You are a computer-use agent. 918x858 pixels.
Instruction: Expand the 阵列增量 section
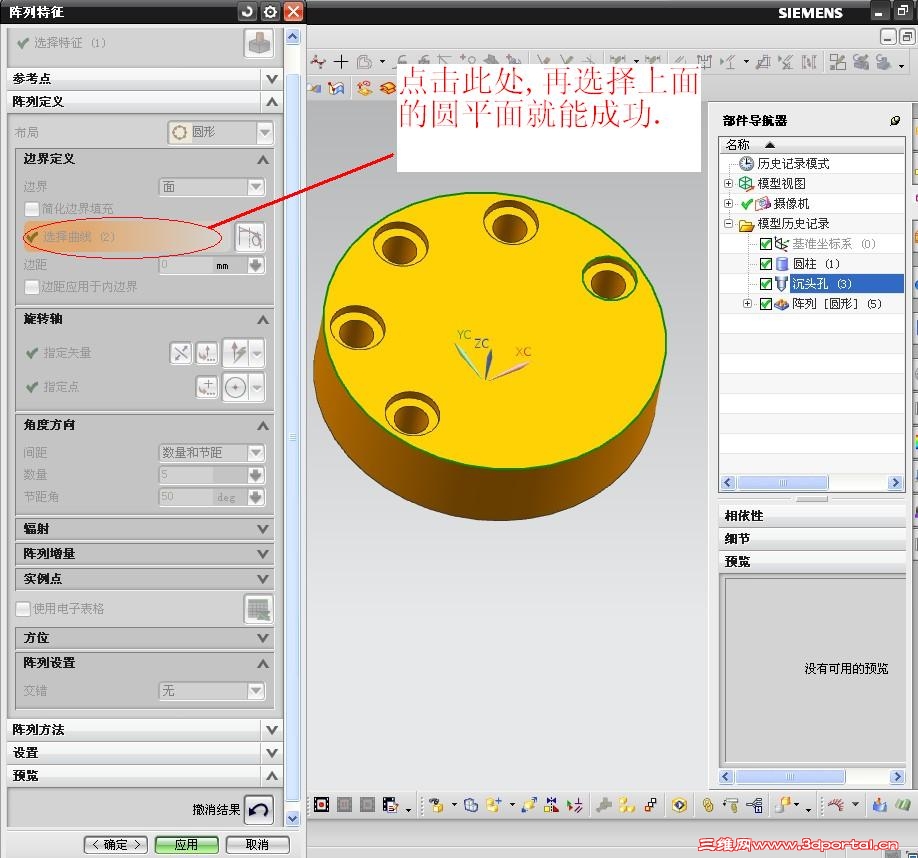tap(145, 554)
